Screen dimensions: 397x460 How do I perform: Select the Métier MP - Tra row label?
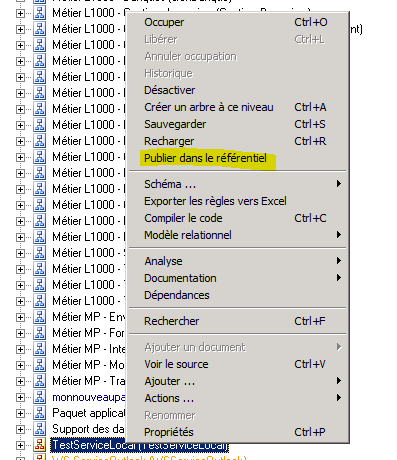click(89, 381)
